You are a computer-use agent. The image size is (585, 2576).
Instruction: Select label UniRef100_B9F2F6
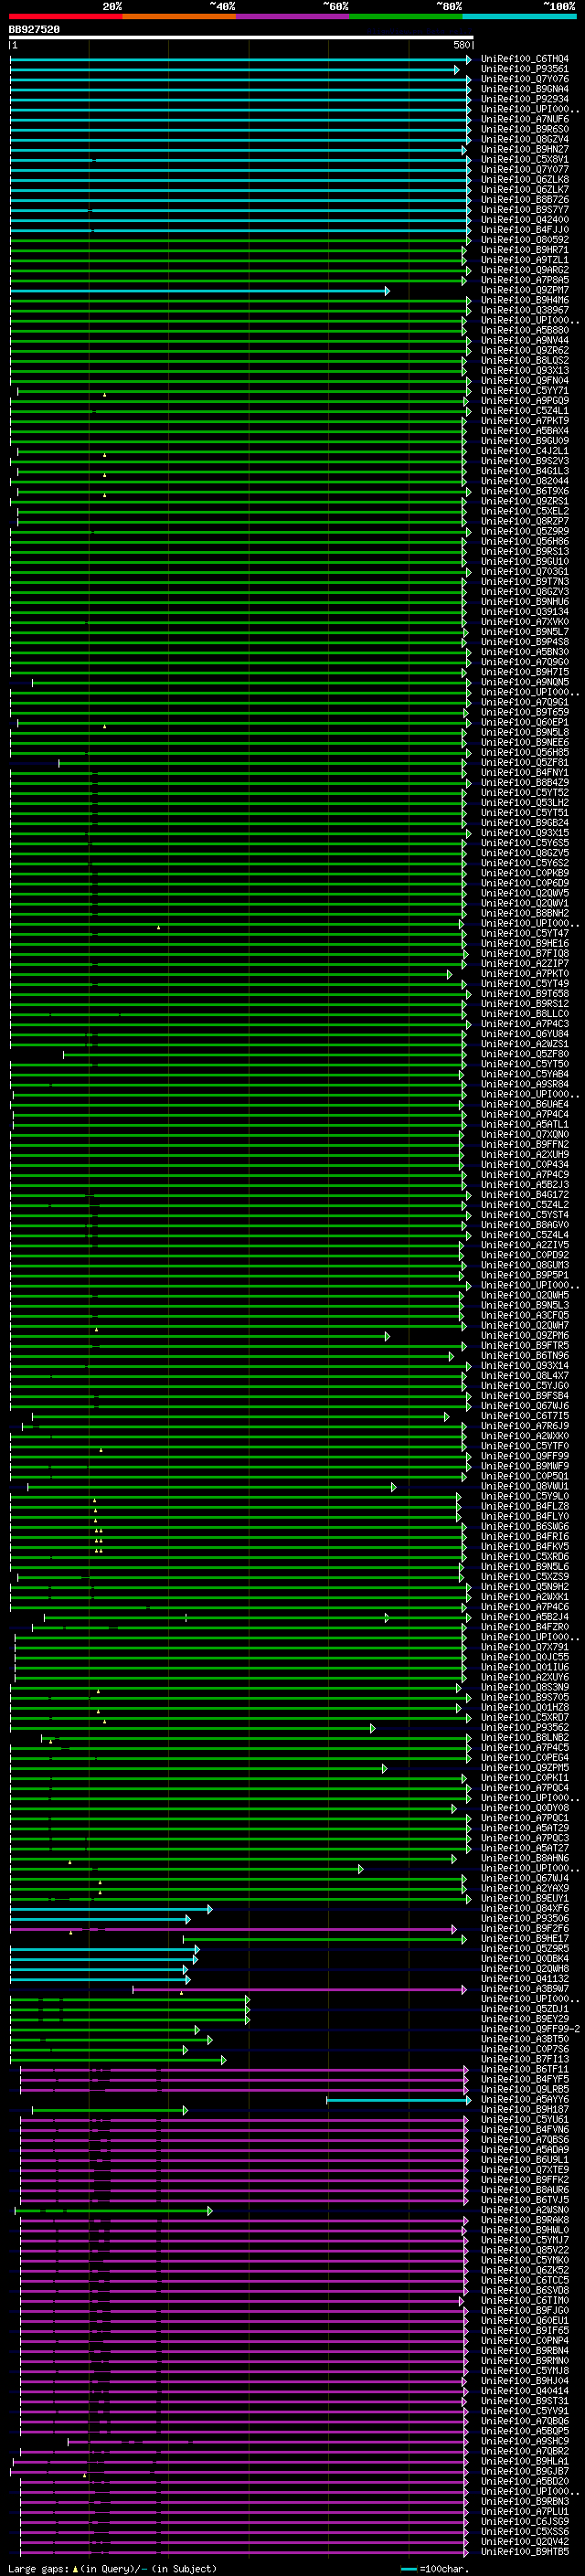[525, 1929]
